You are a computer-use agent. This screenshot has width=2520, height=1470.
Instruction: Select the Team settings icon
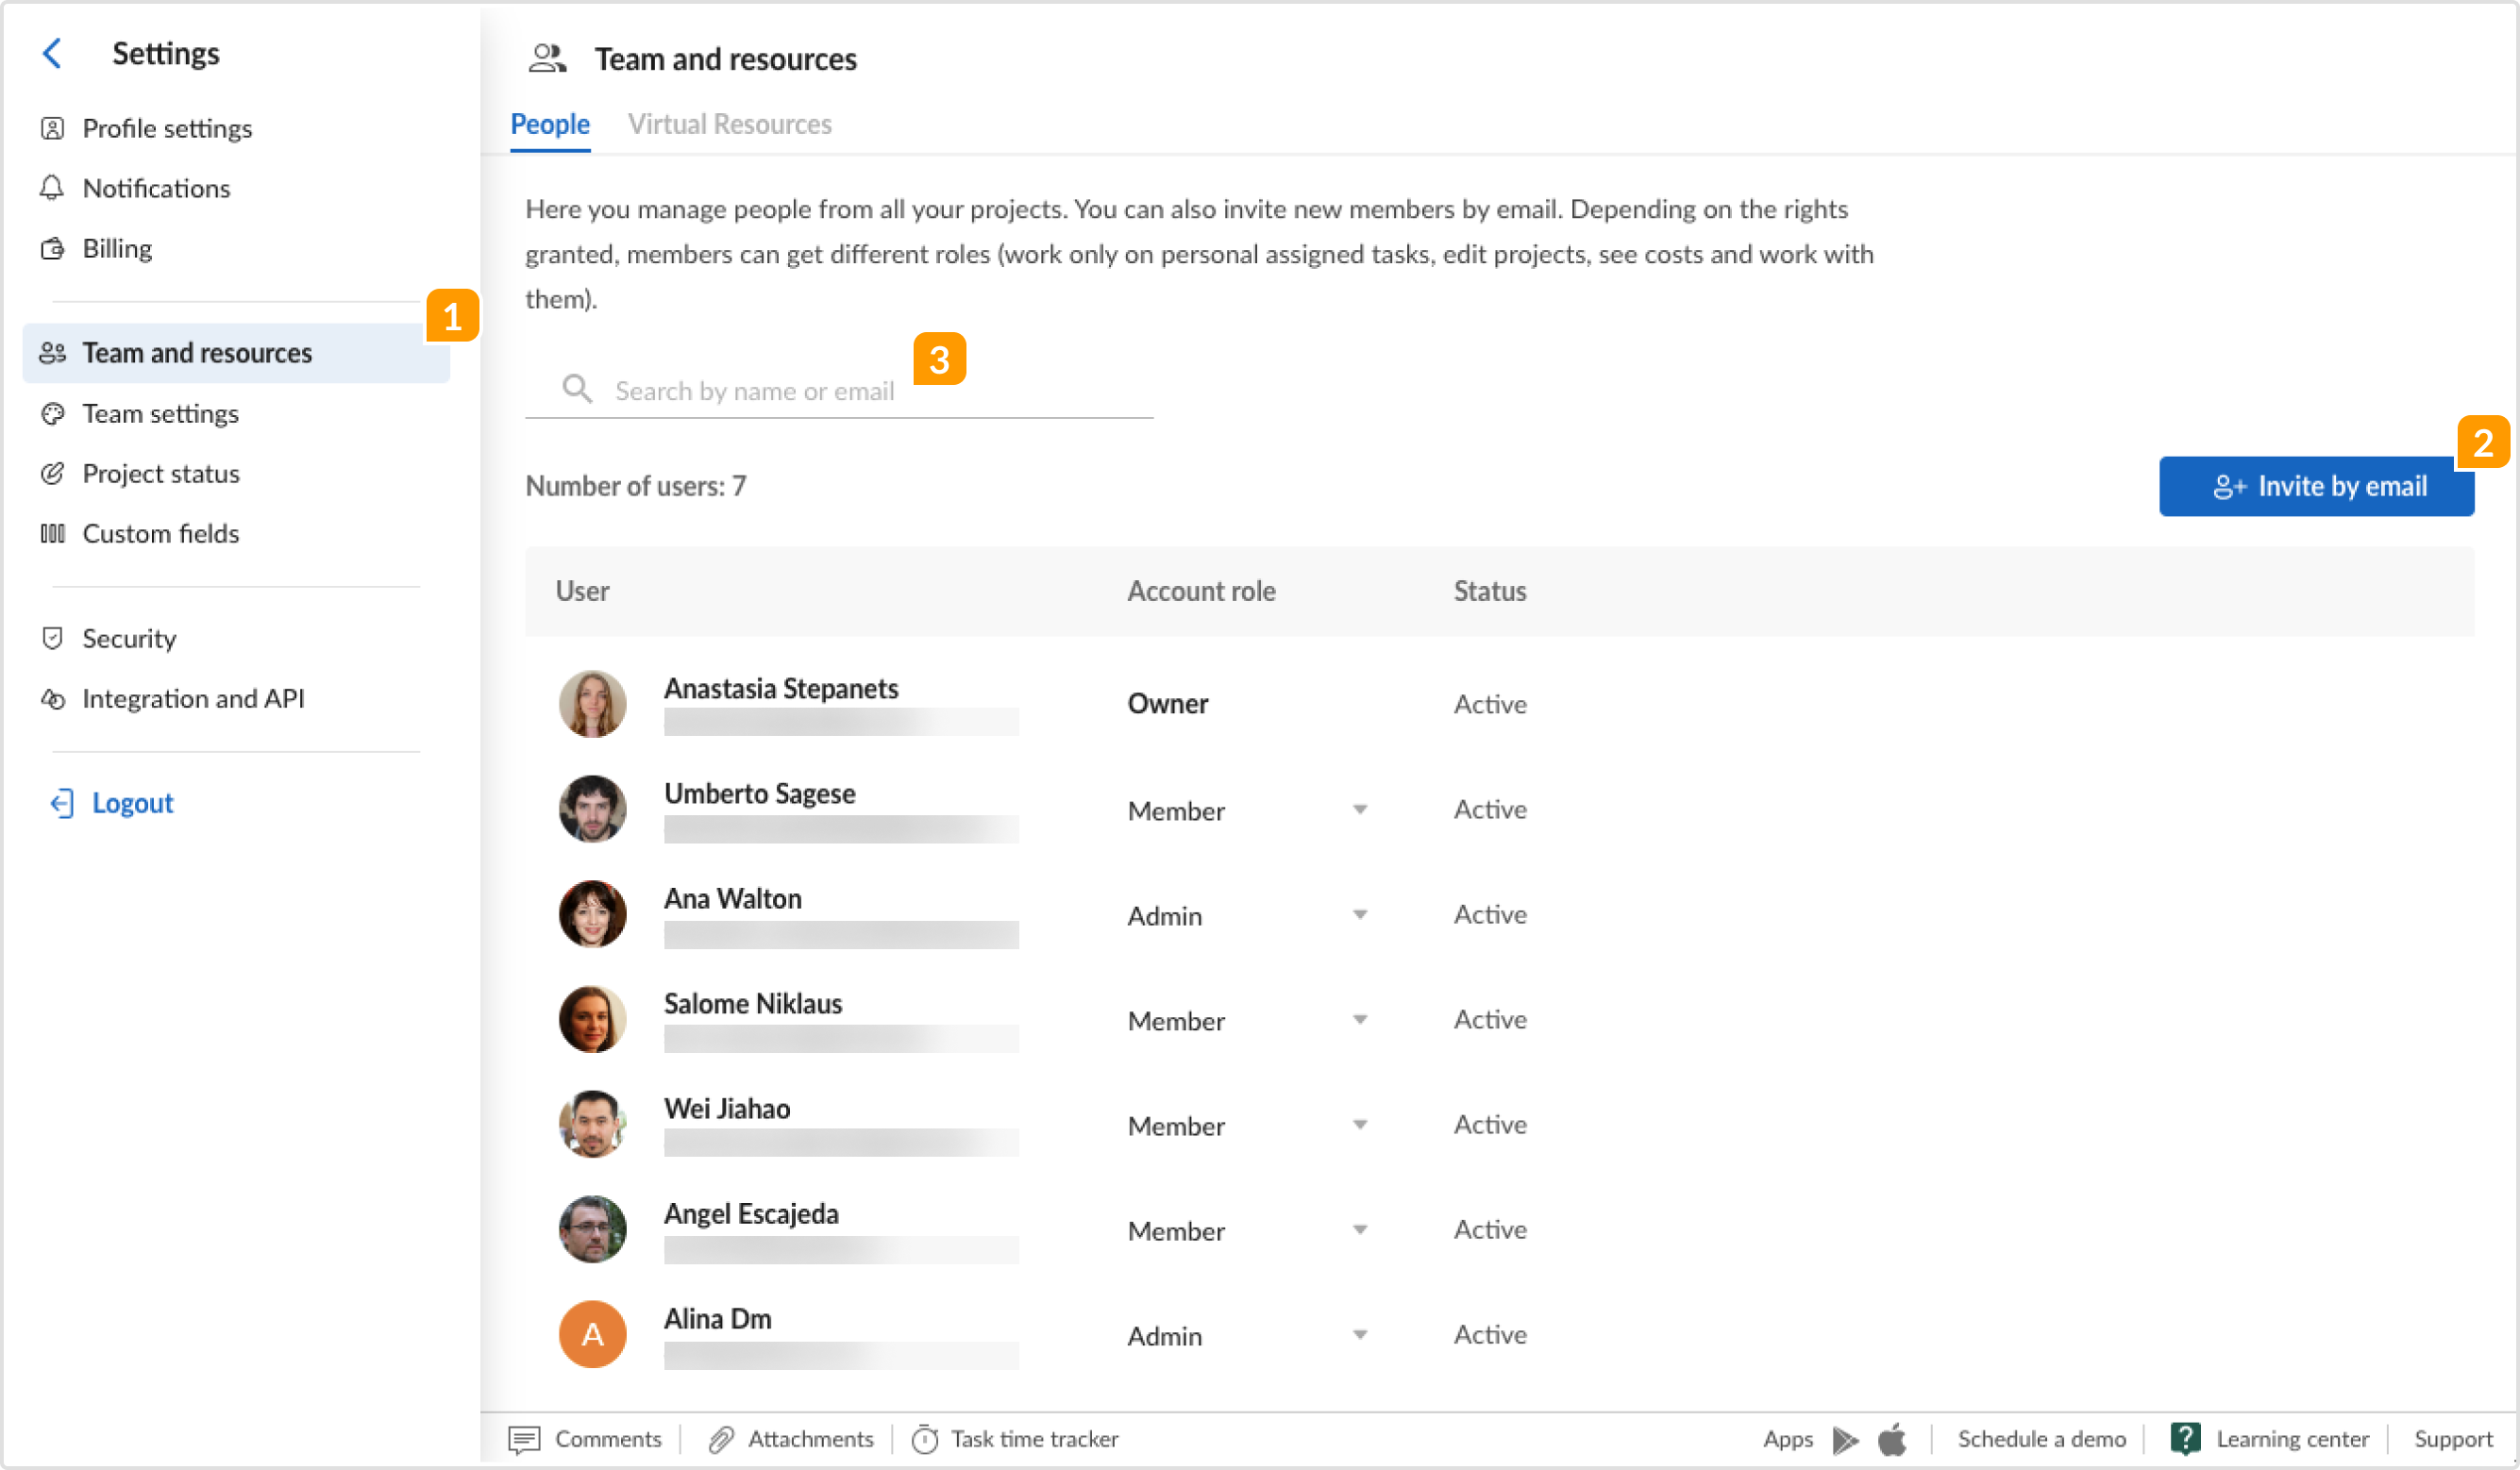(x=53, y=413)
